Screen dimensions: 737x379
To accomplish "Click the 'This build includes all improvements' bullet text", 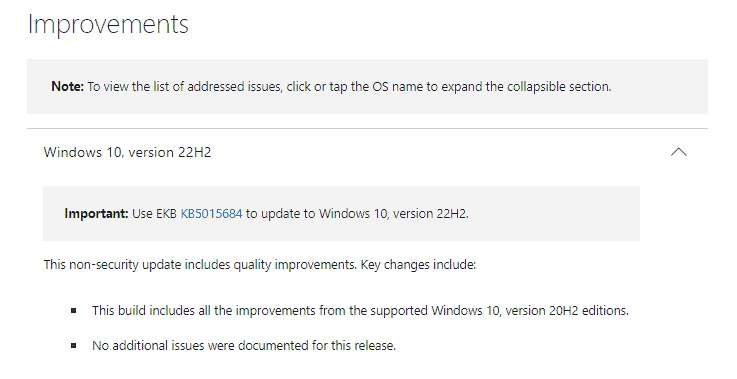I will (x=360, y=310).
